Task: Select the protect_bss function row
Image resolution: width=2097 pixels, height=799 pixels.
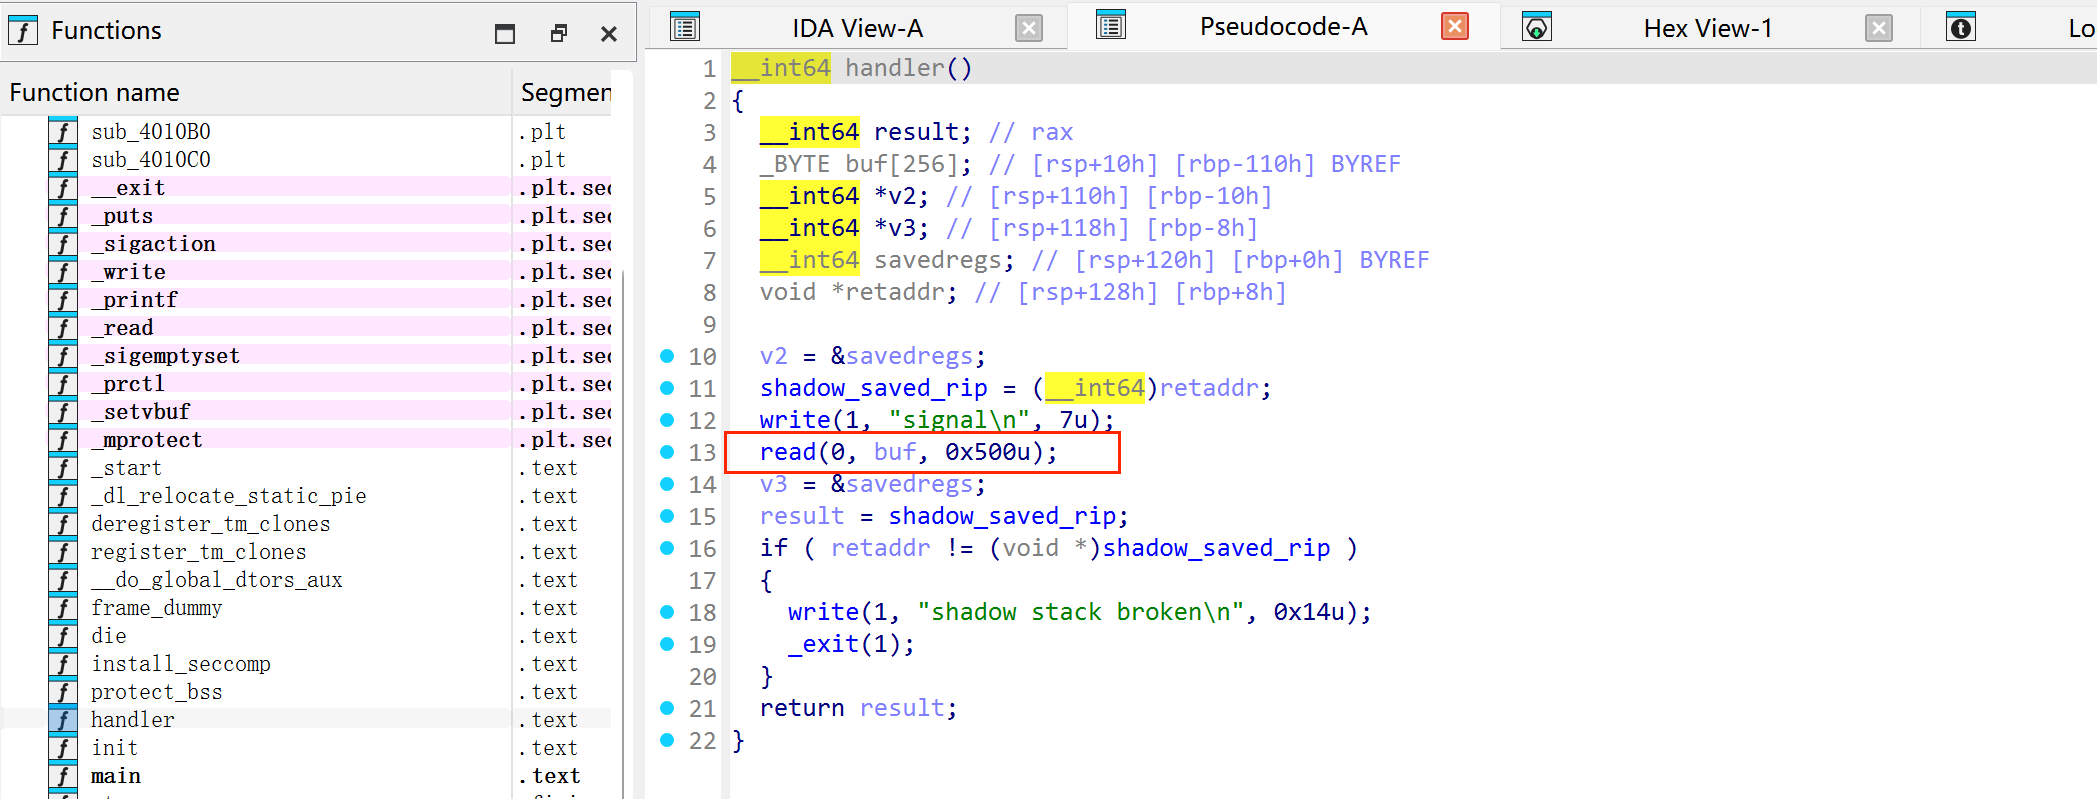Action: pyautogui.click(x=306, y=692)
